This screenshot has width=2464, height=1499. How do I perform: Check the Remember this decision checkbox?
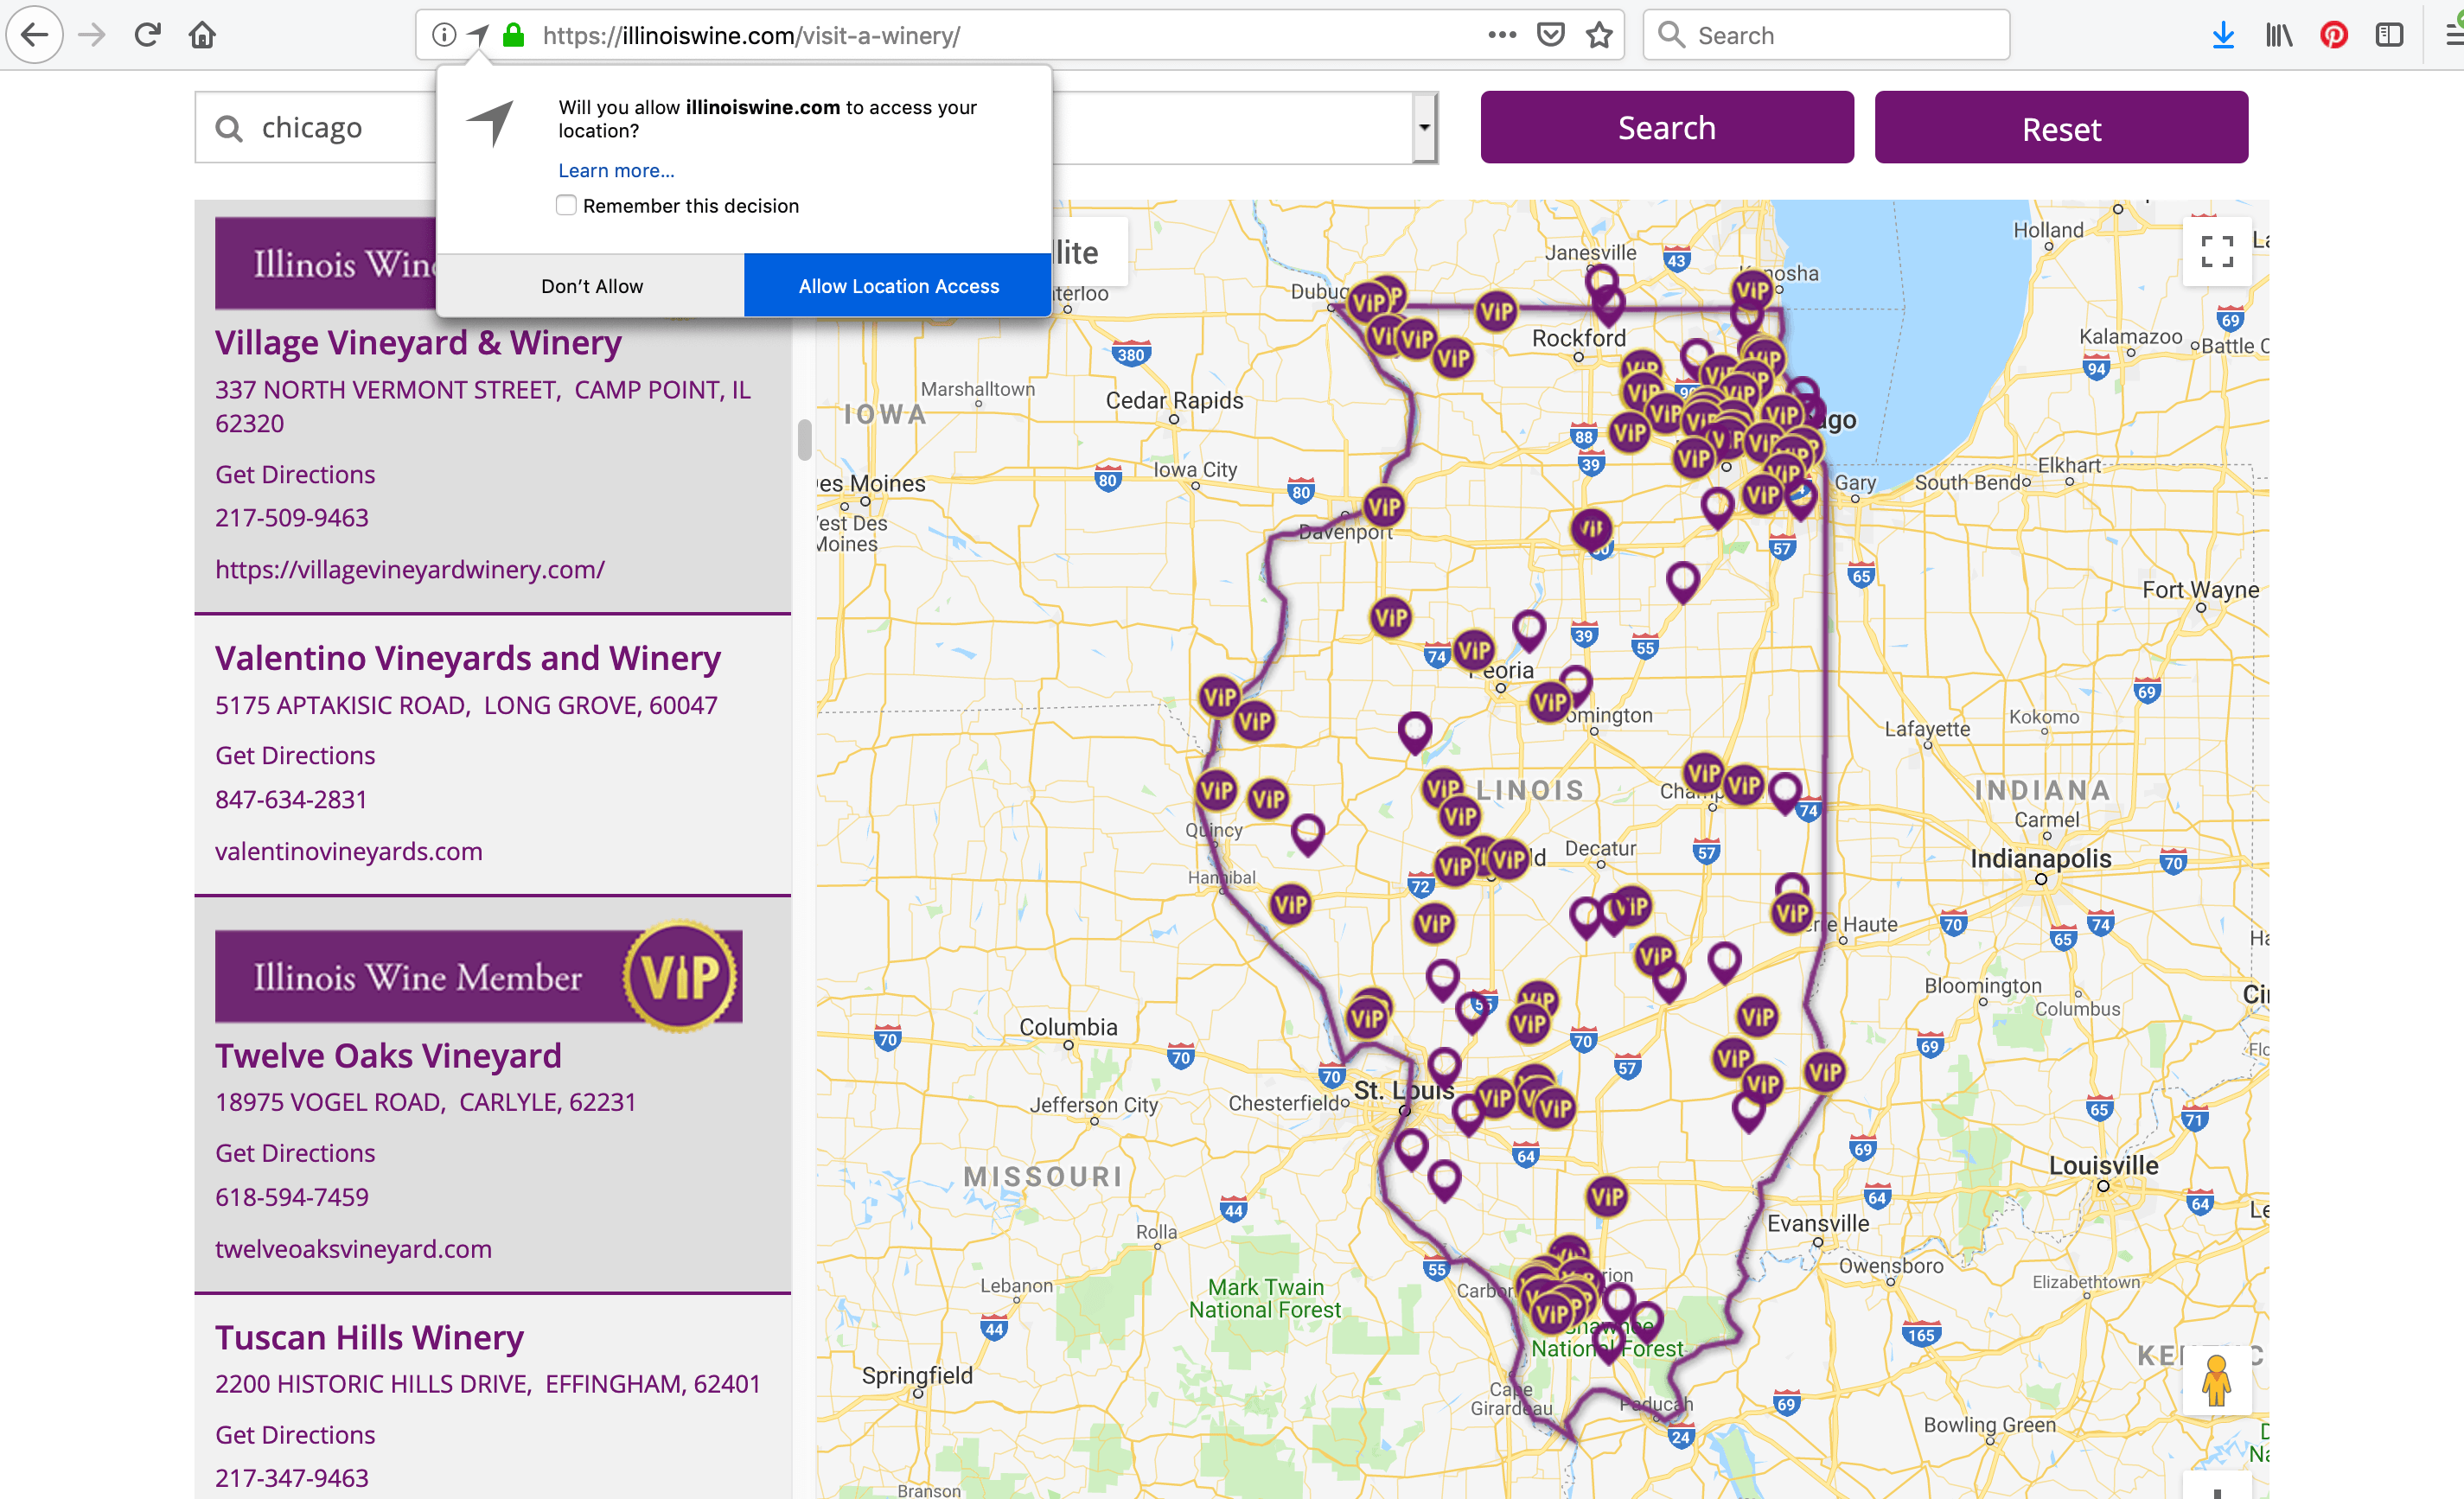(x=566, y=205)
